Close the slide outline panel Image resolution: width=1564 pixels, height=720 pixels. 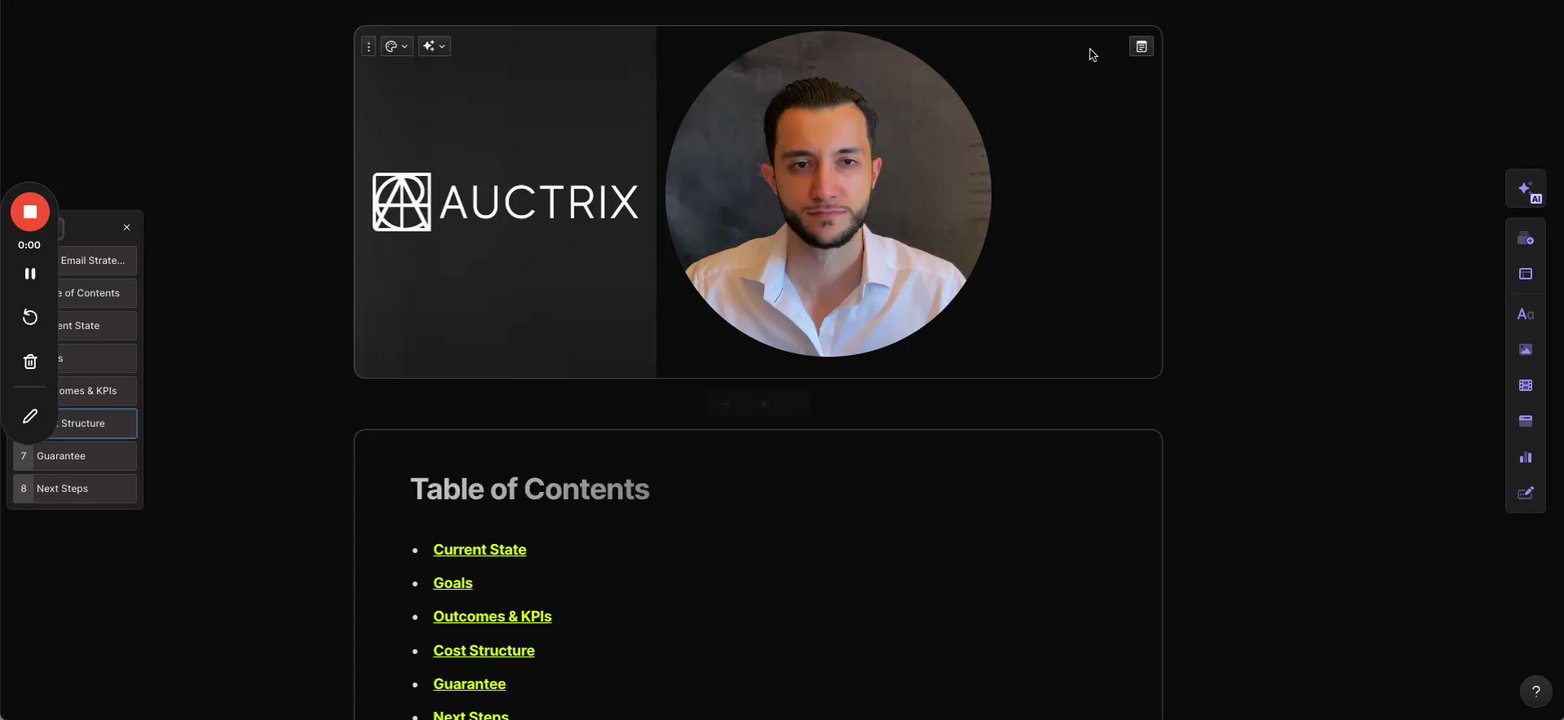[127, 228]
